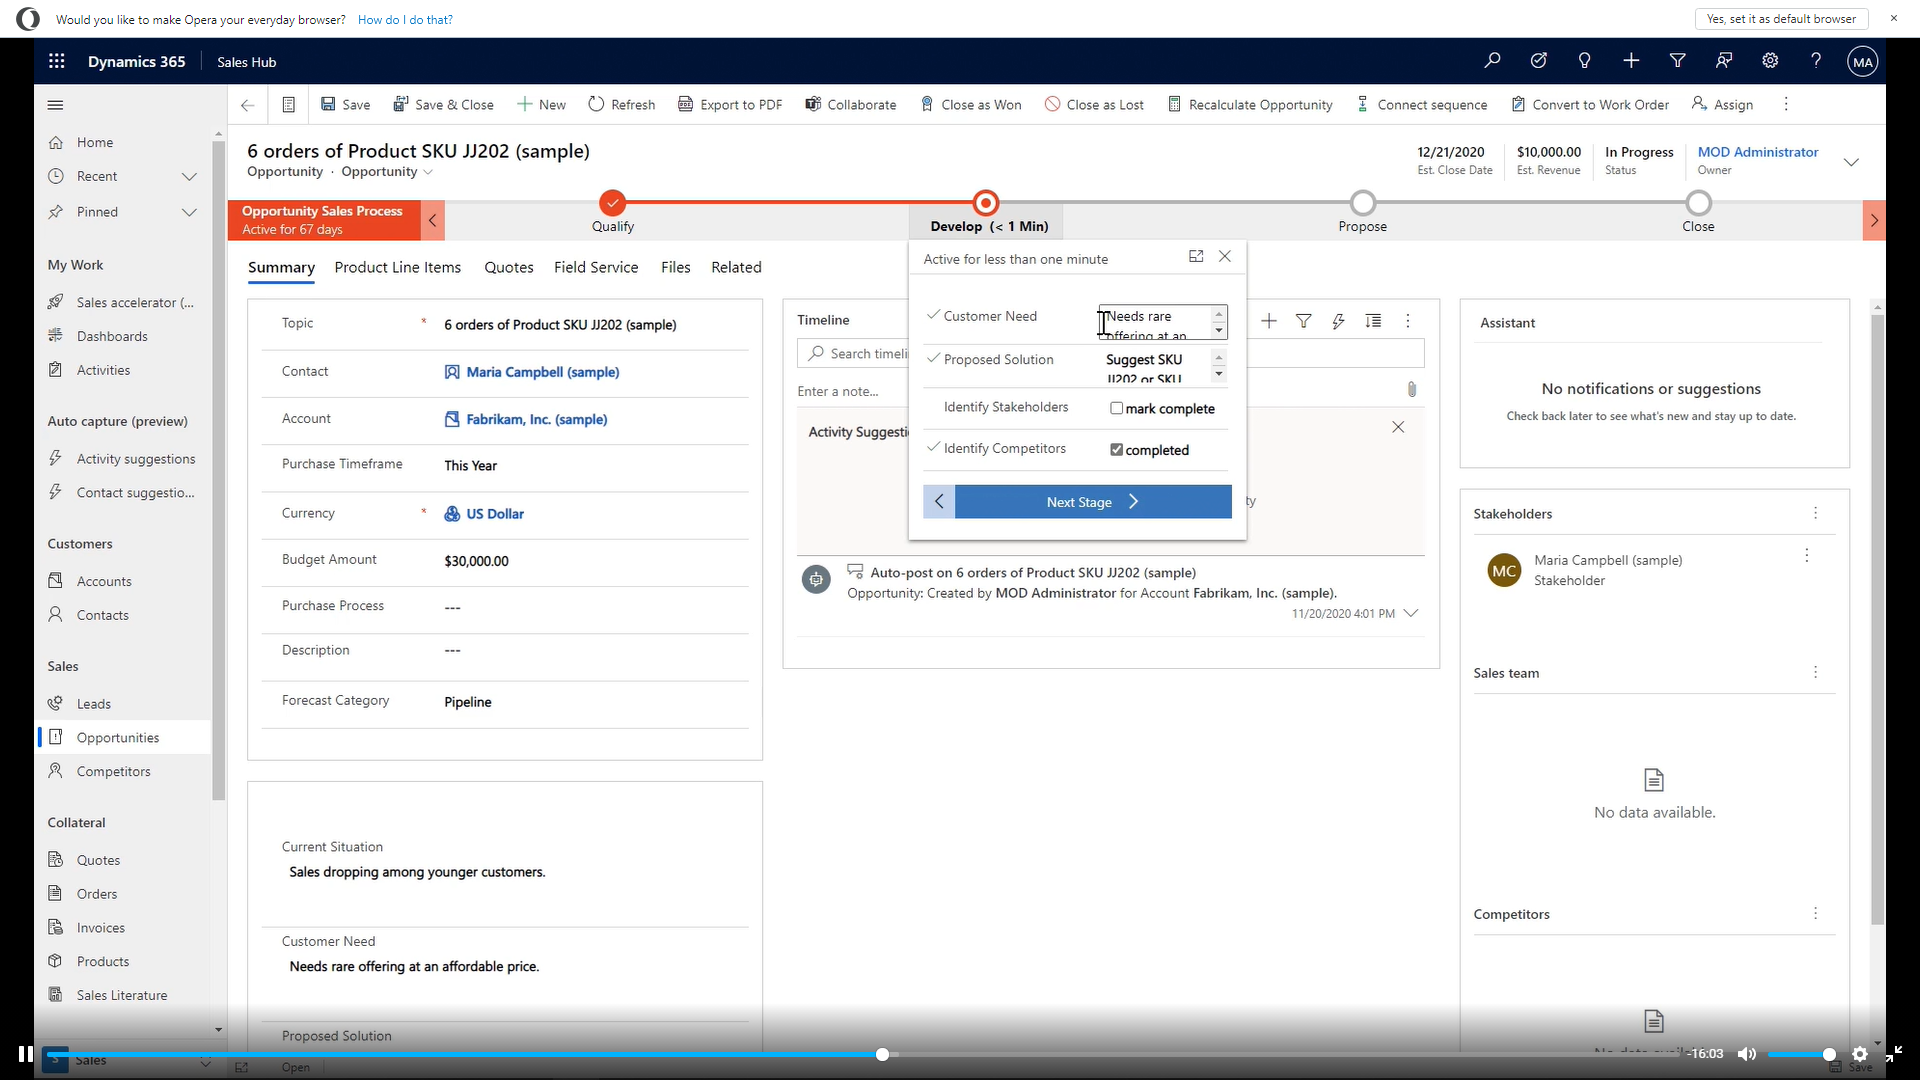1920x1080 pixels.
Task: Check Identify Stakeholders mark complete box
Action: point(1117,409)
